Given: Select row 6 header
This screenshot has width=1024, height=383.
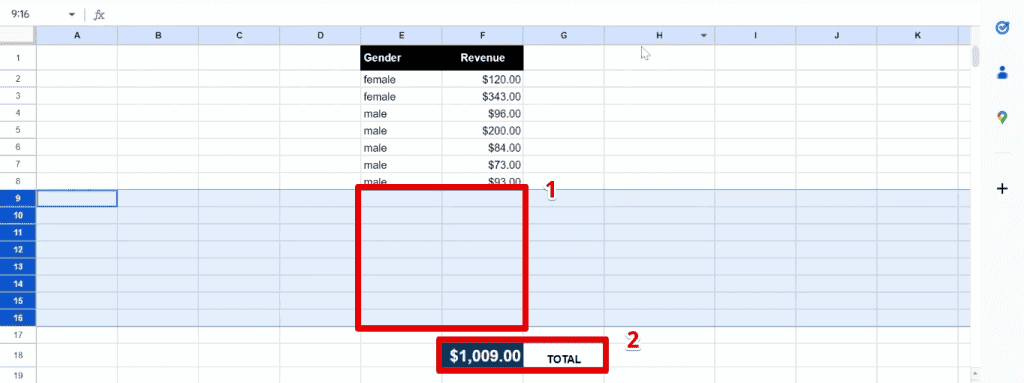Looking at the screenshot, I should [x=18, y=147].
